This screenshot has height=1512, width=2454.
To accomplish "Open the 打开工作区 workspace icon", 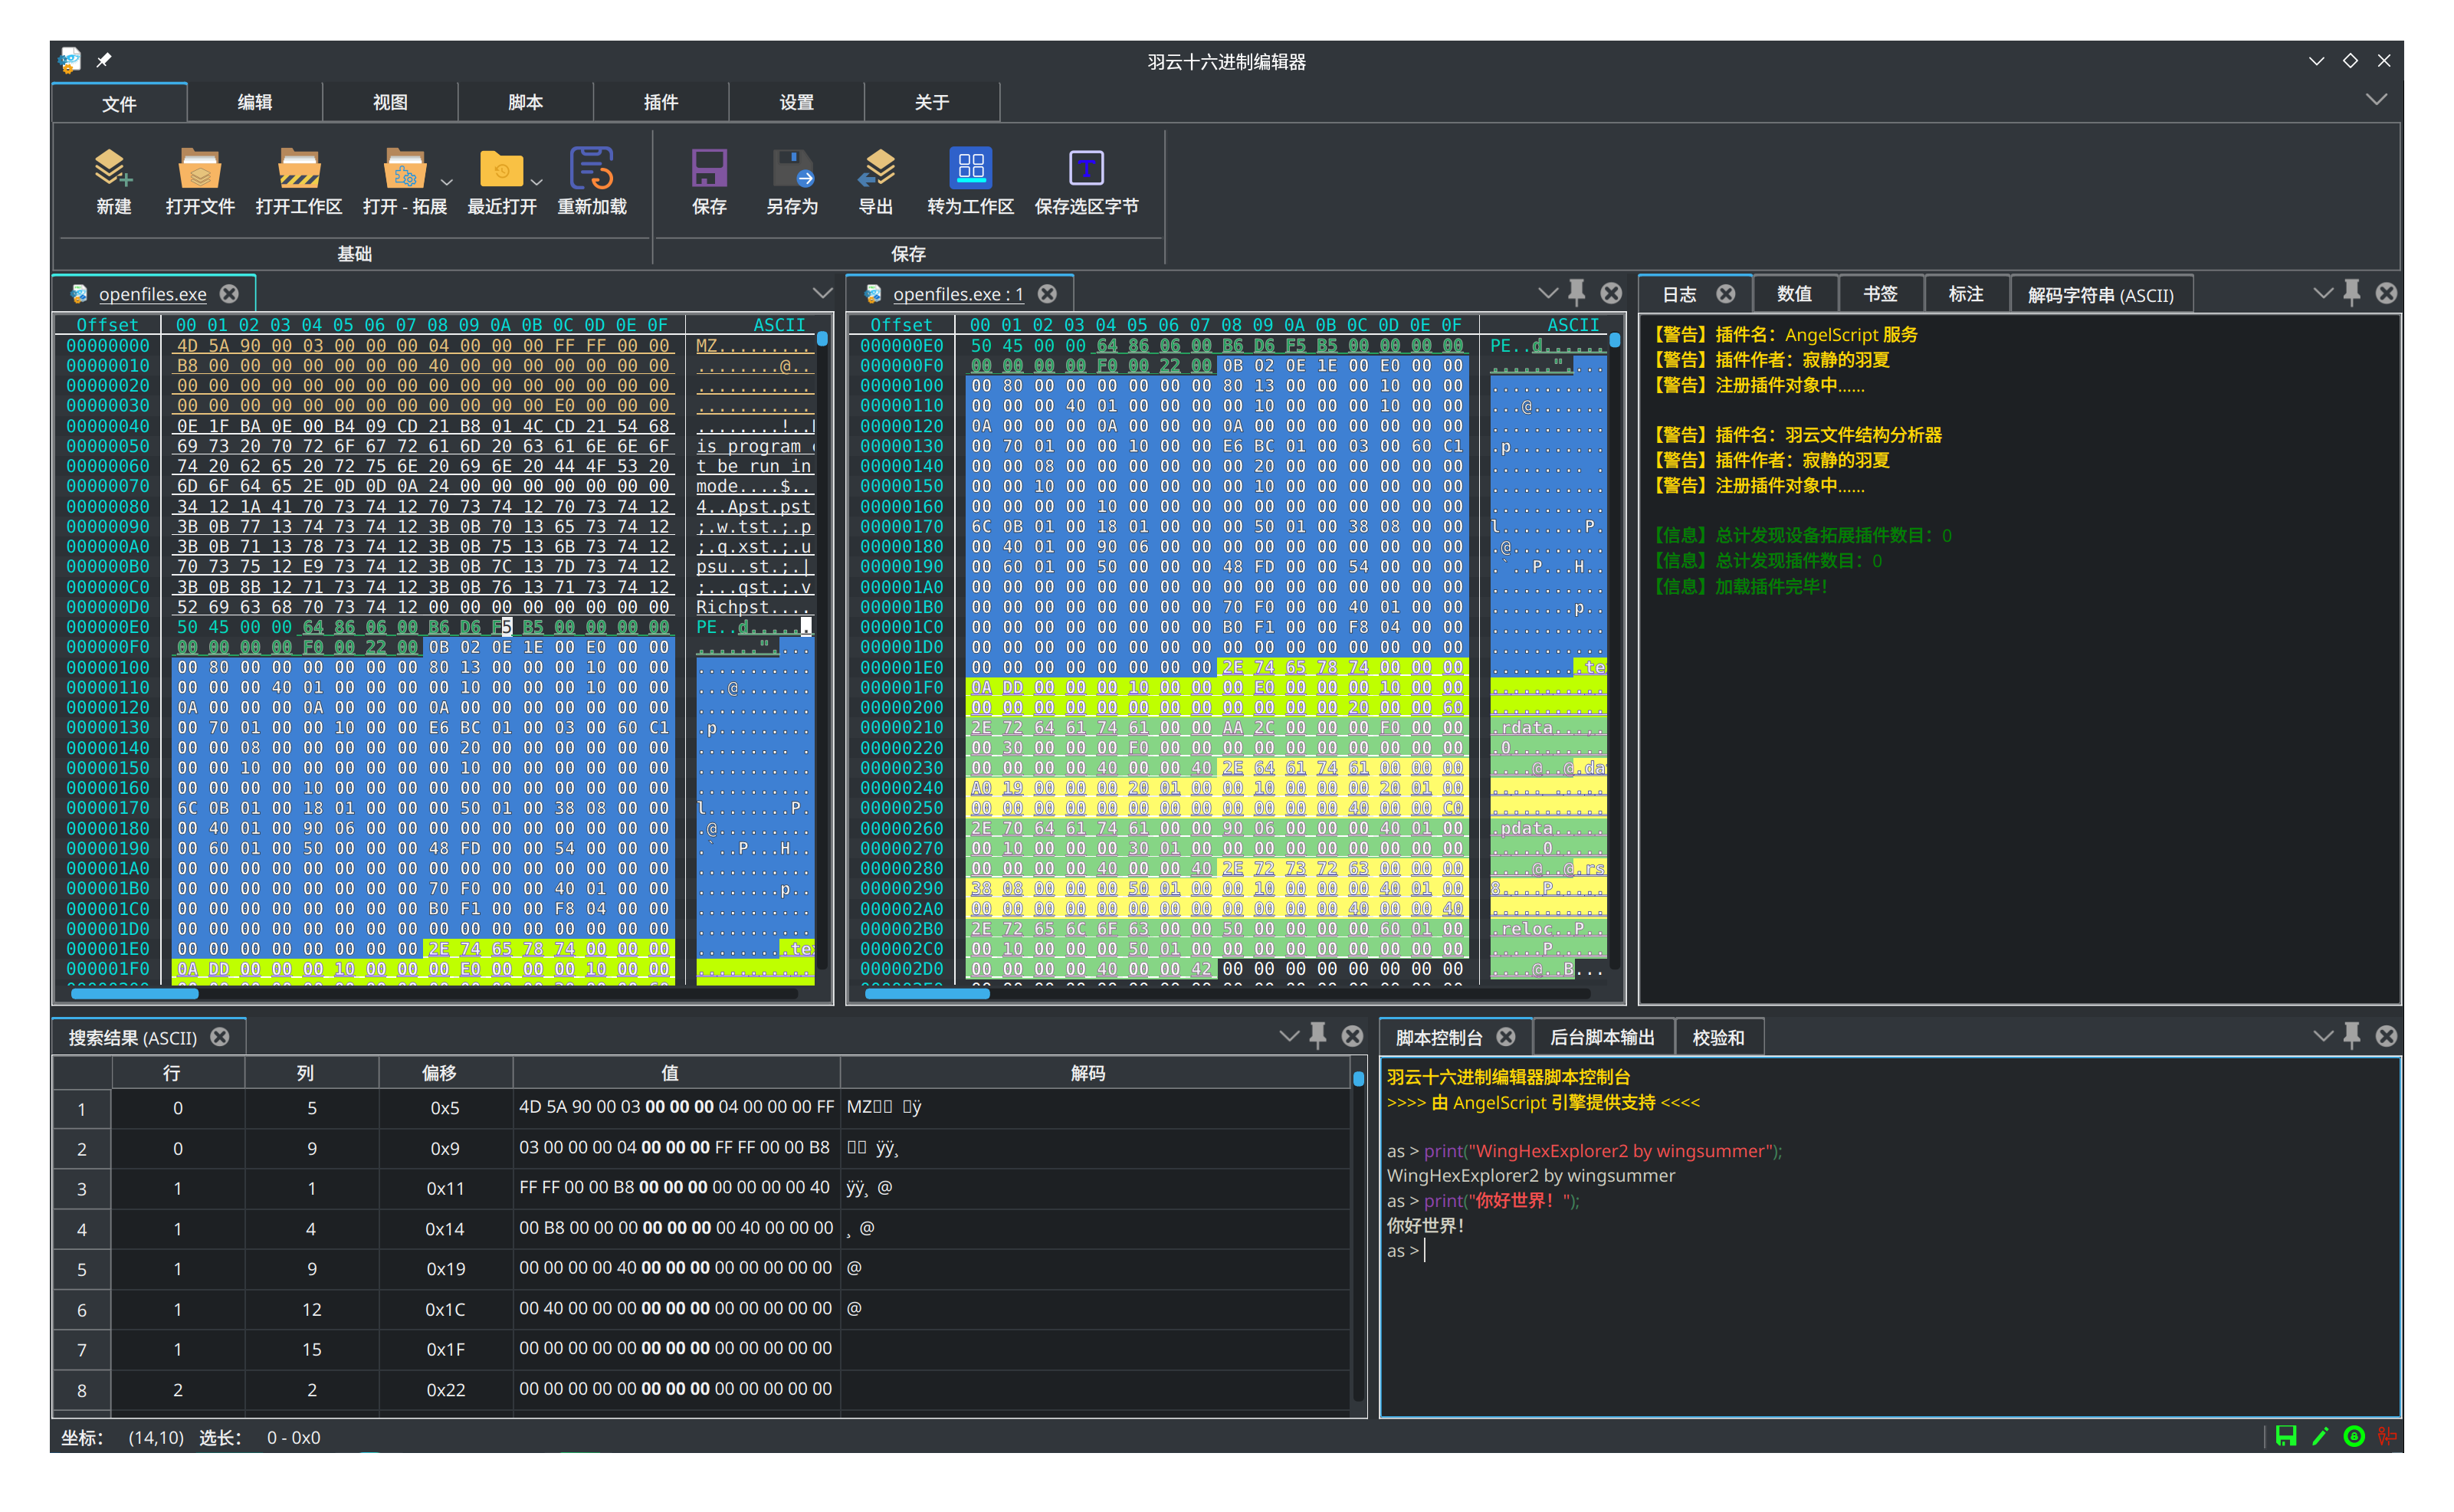I will [298, 168].
